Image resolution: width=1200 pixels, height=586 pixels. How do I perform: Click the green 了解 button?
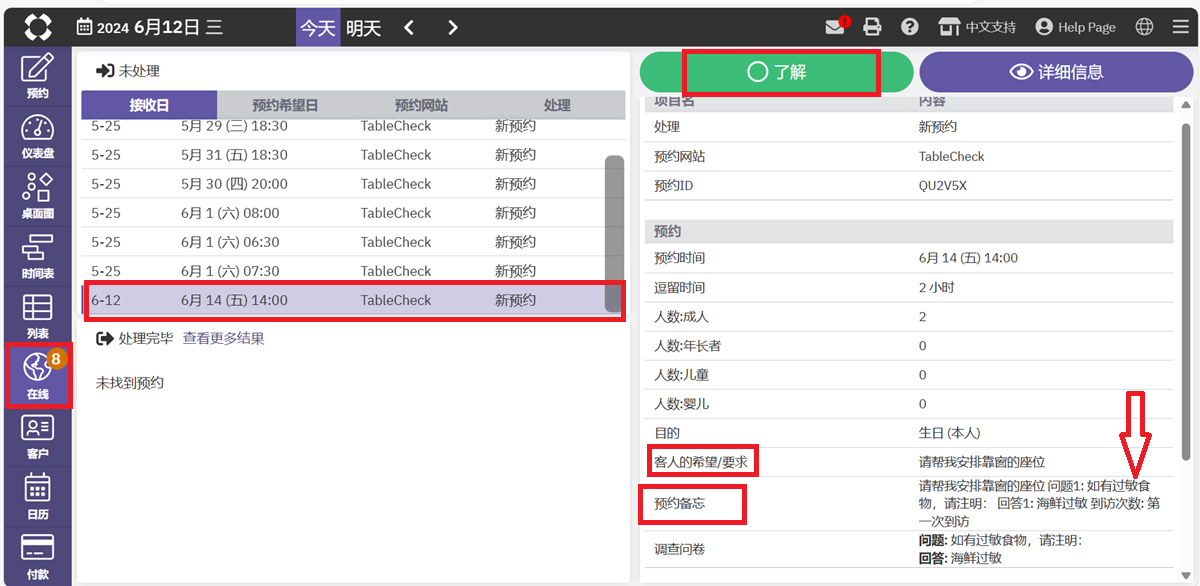coord(777,72)
